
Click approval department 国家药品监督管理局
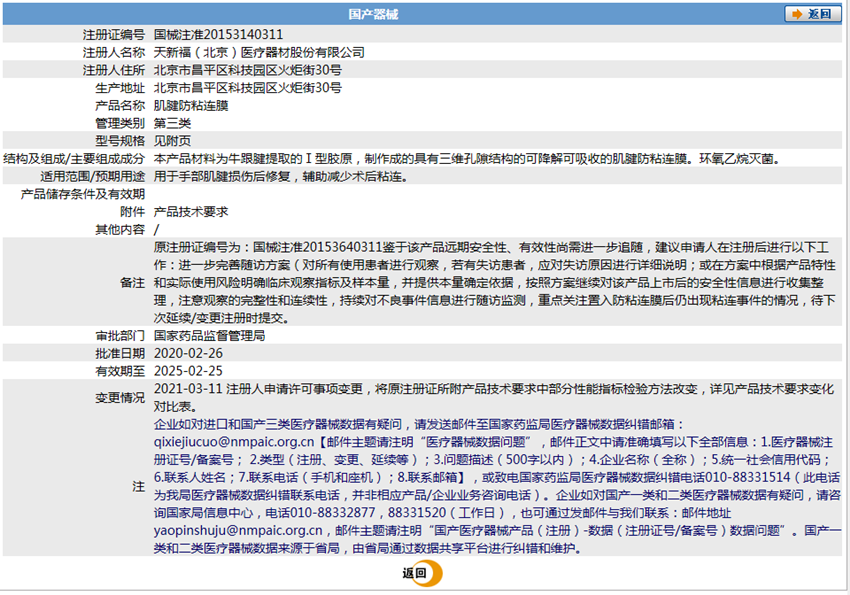[209, 335]
